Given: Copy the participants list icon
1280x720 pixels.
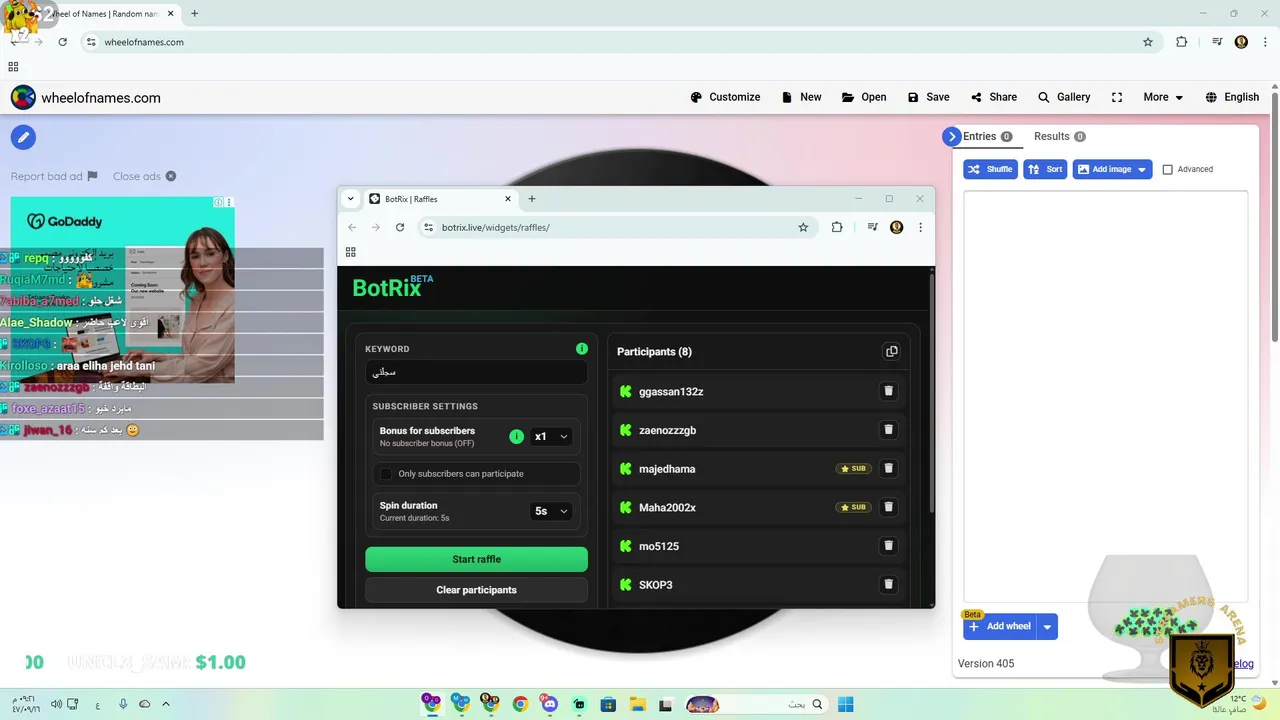Looking at the screenshot, I should [x=891, y=351].
